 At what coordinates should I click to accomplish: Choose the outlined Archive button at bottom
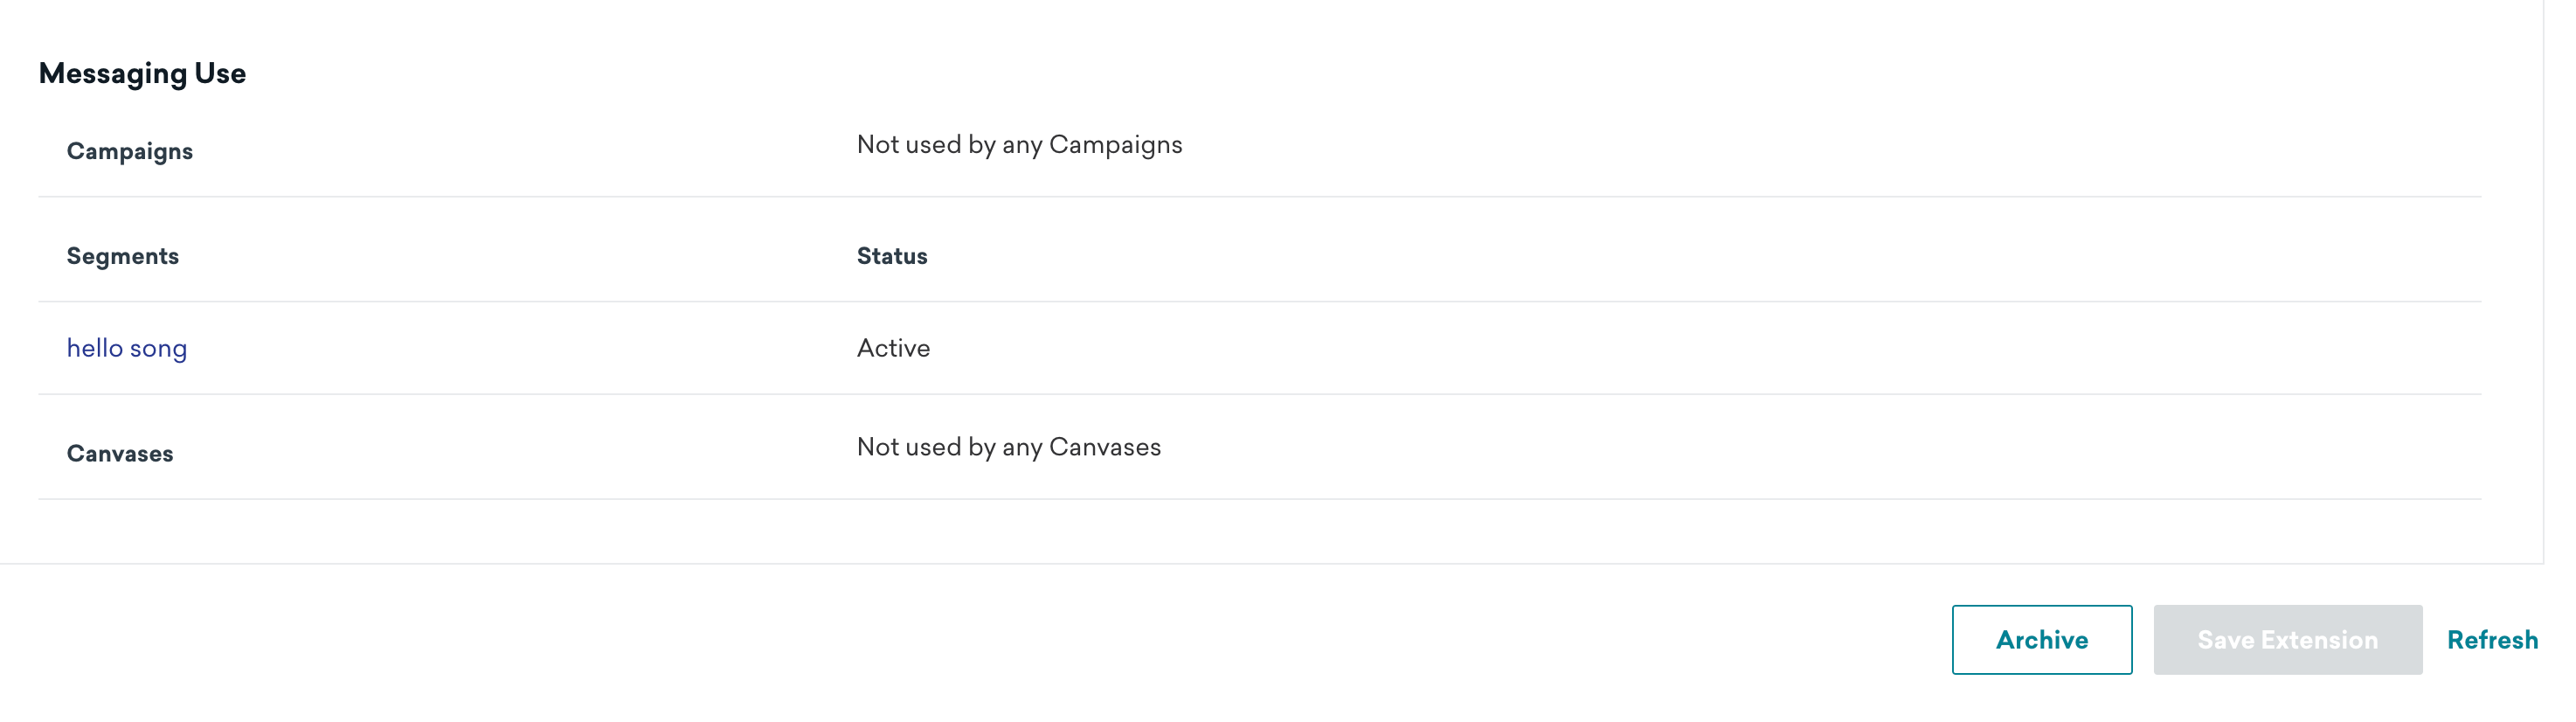pyautogui.click(x=2041, y=640)
